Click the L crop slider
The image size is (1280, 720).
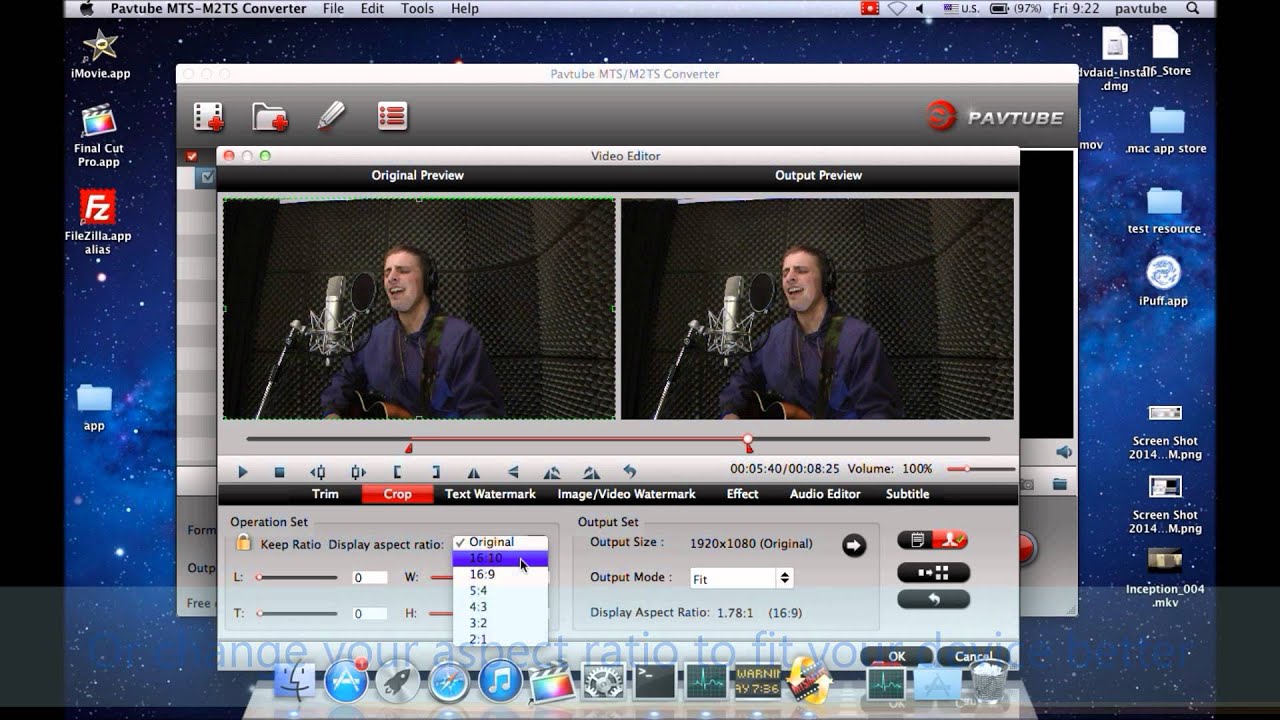[295, 577]
